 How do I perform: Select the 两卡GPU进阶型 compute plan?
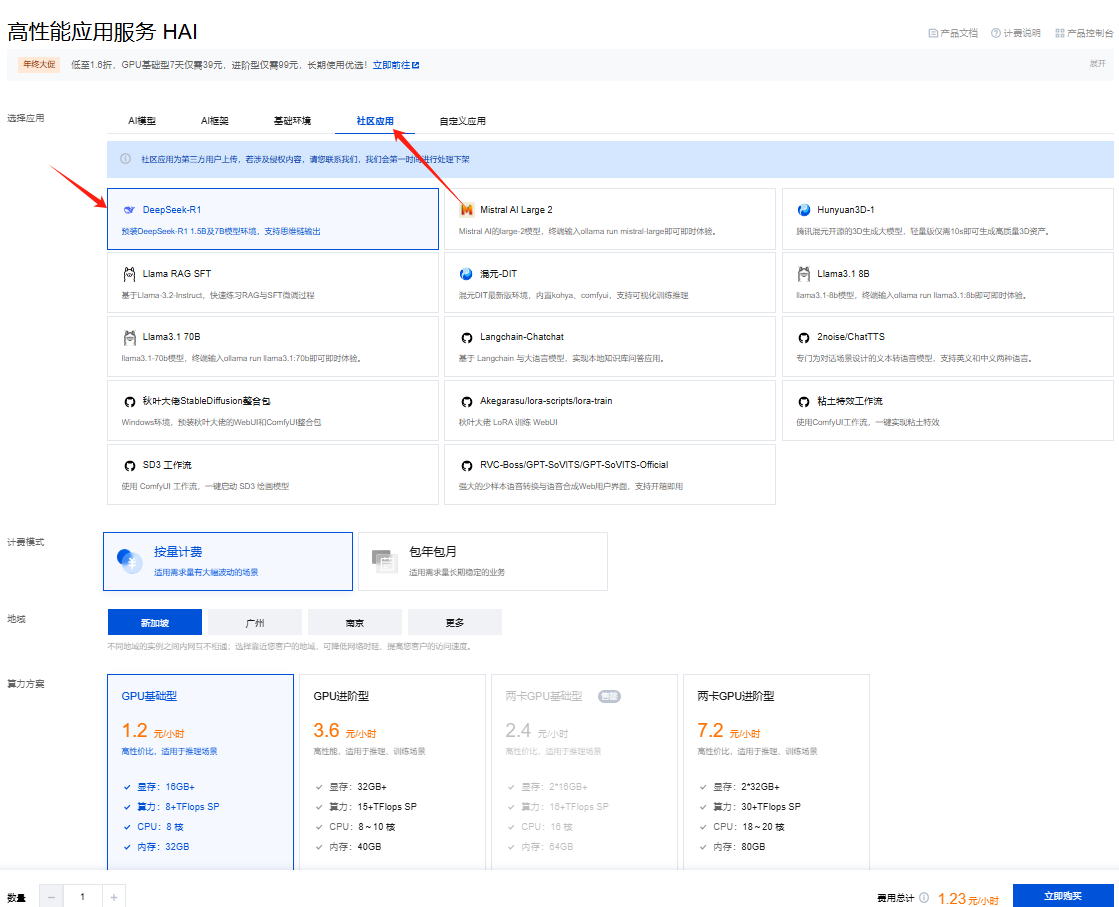(776, 772)
